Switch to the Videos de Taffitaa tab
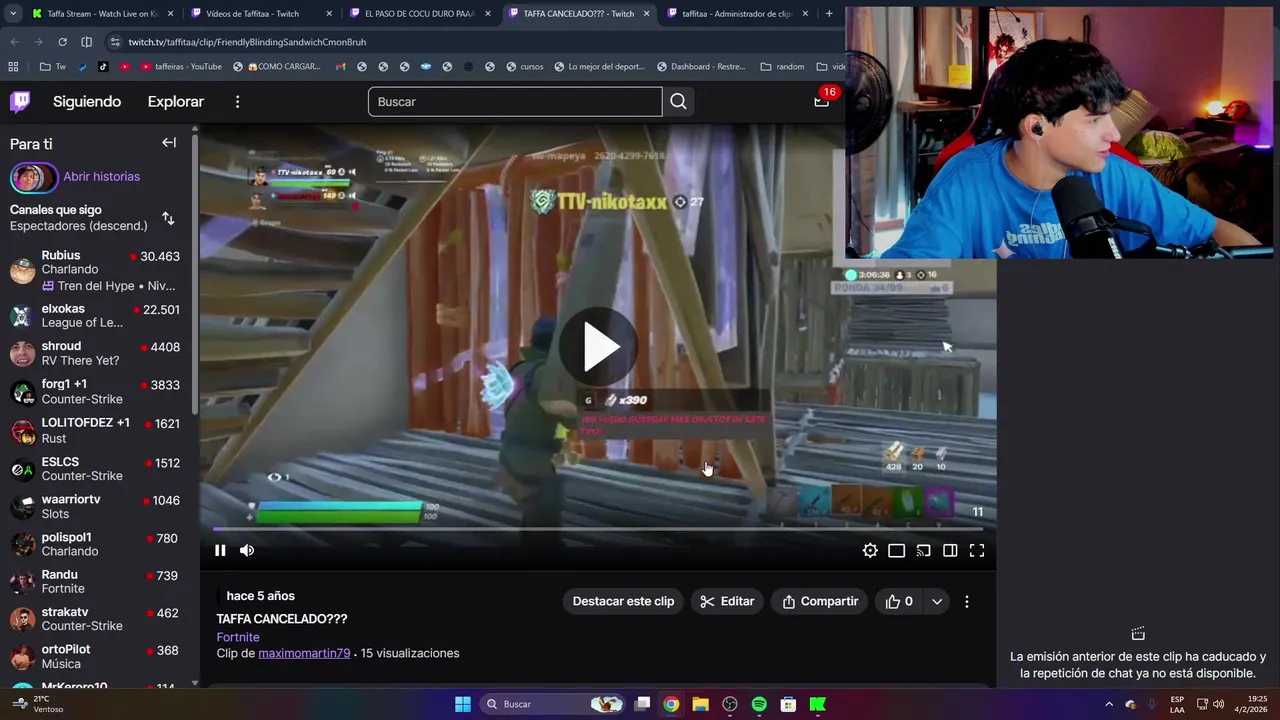1280x720 pixels. (x=259, y=14)
